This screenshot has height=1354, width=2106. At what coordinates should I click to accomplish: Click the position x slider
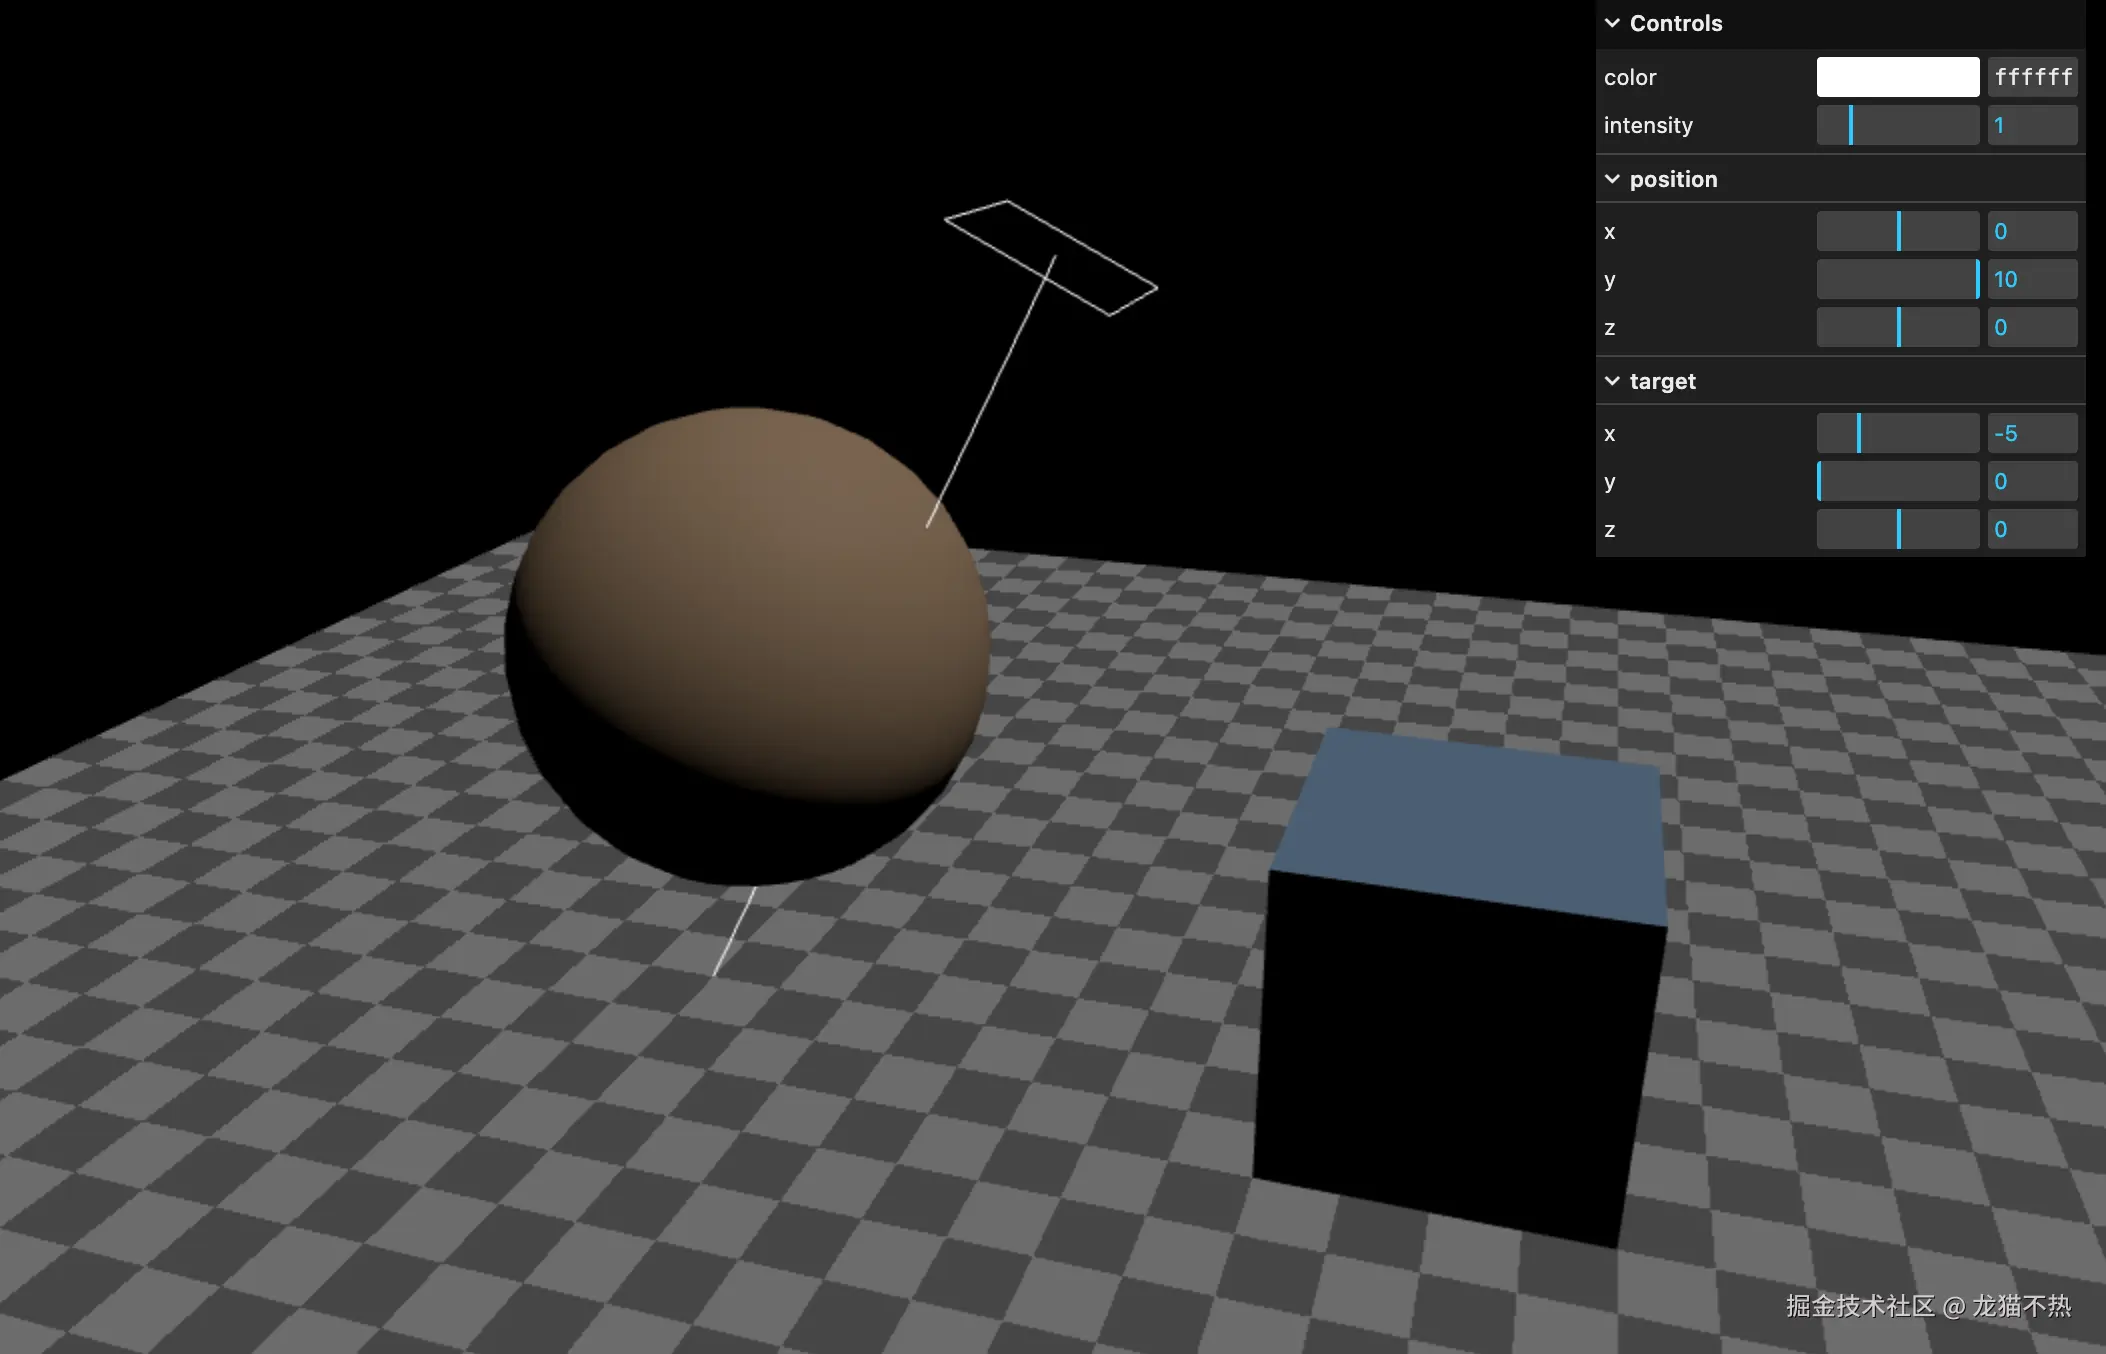click(1897, 231)
